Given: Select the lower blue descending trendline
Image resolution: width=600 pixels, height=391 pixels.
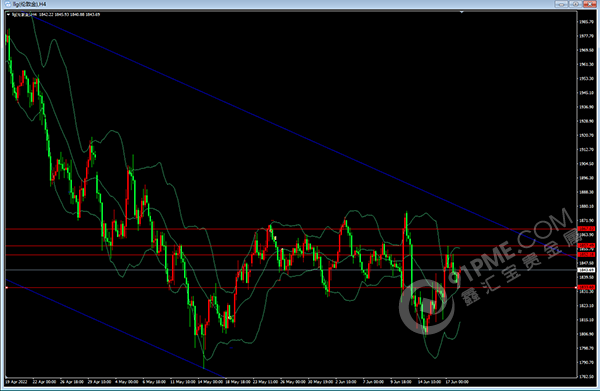Looking at the screenshot, I should [115, 328].
